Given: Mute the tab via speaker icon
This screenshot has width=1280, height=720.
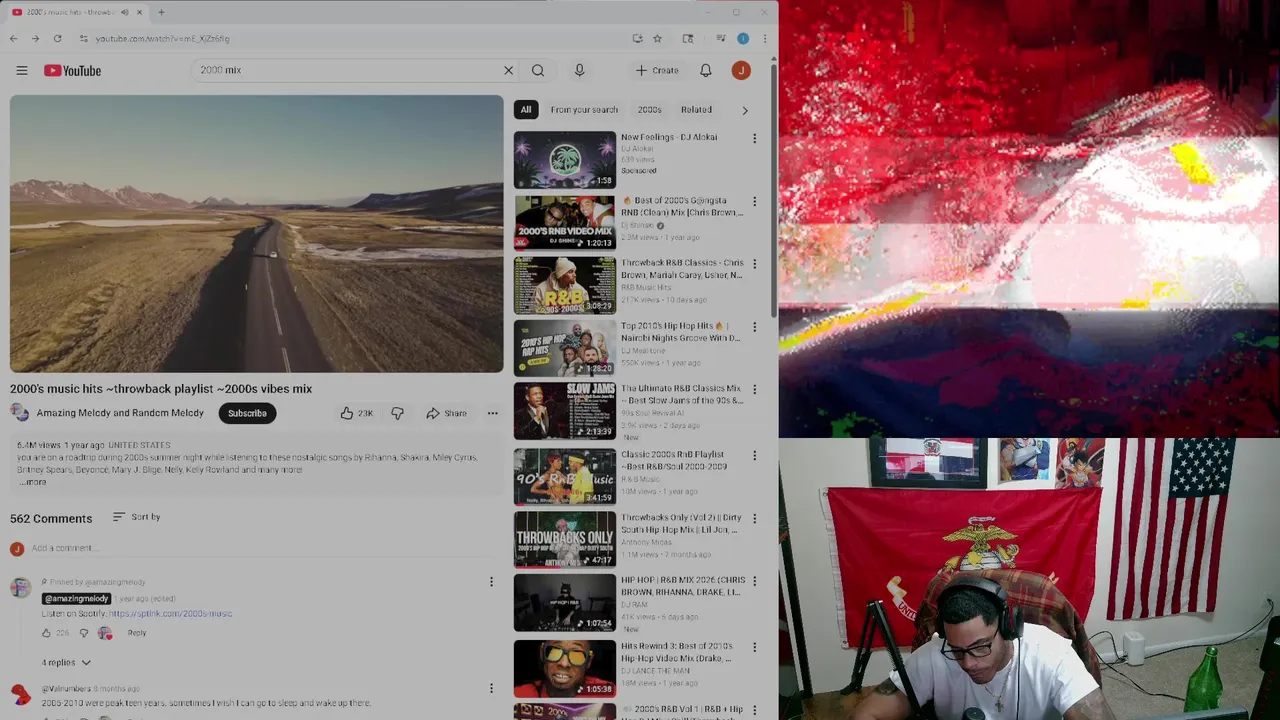Looking at the screenshot, I should coord(124,12).
